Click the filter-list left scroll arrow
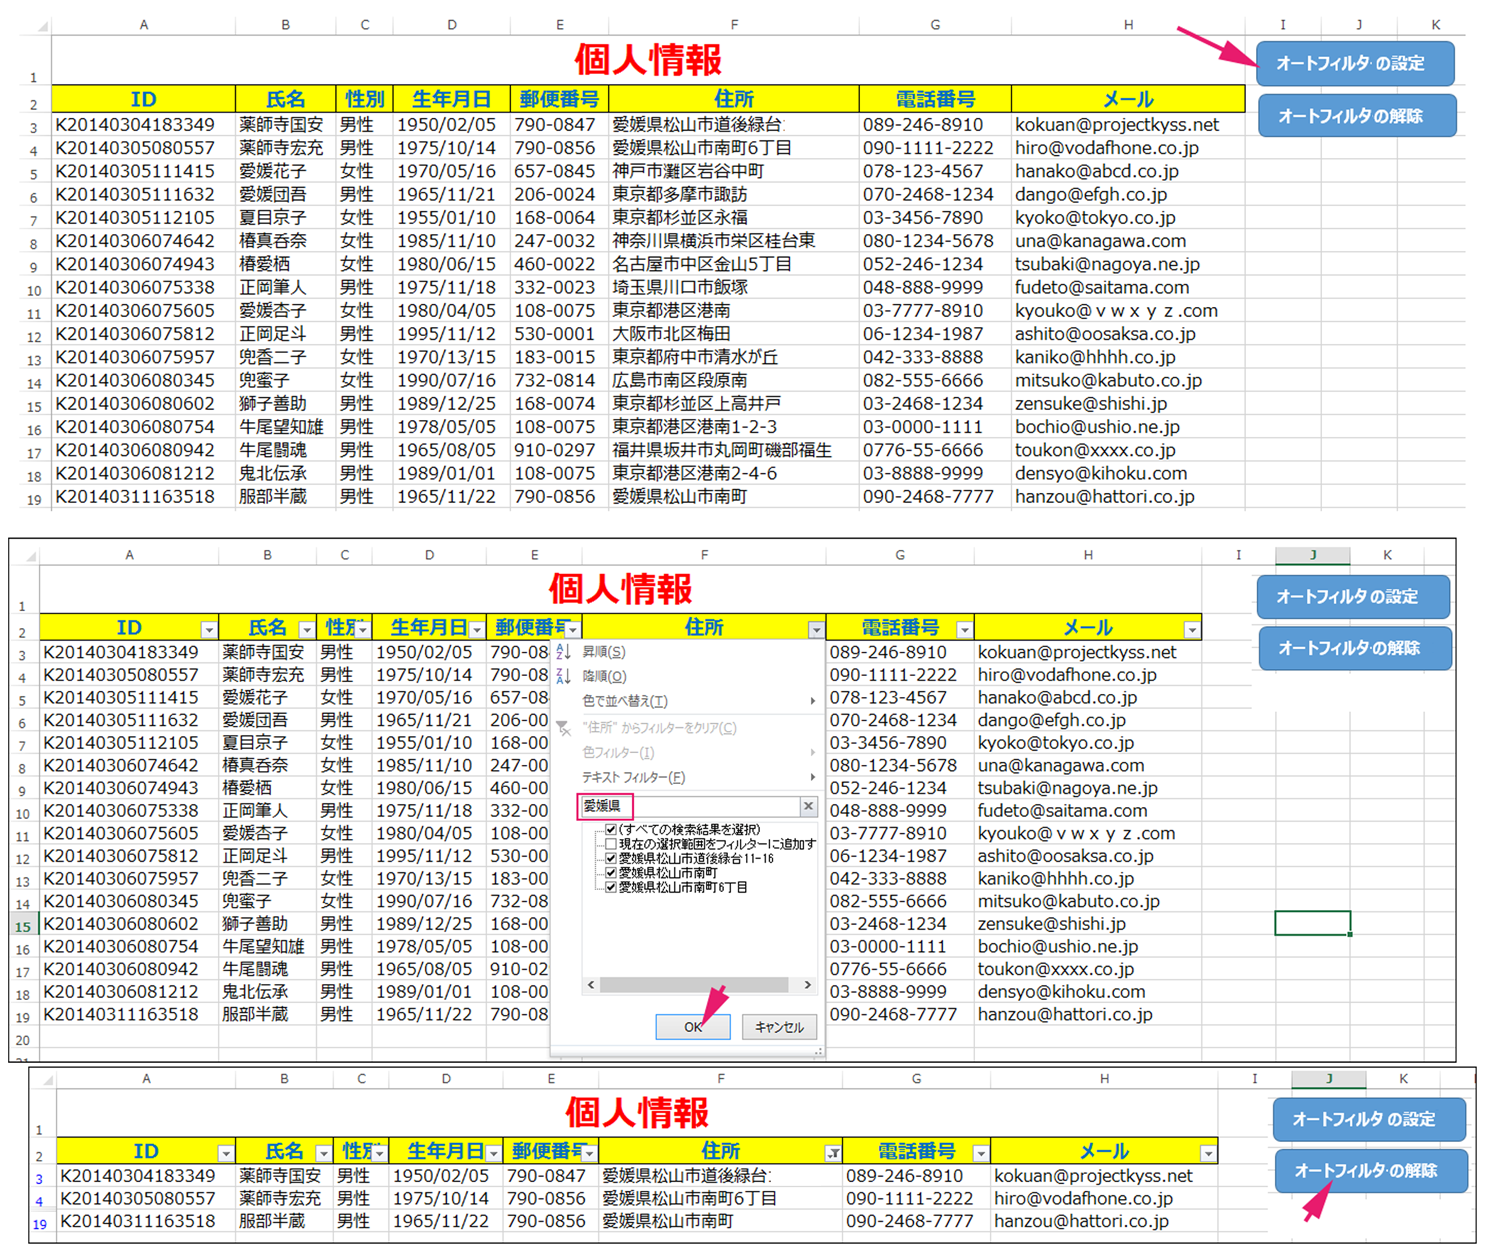Viewport: 1500px width, 1247px height. [591, 985]
